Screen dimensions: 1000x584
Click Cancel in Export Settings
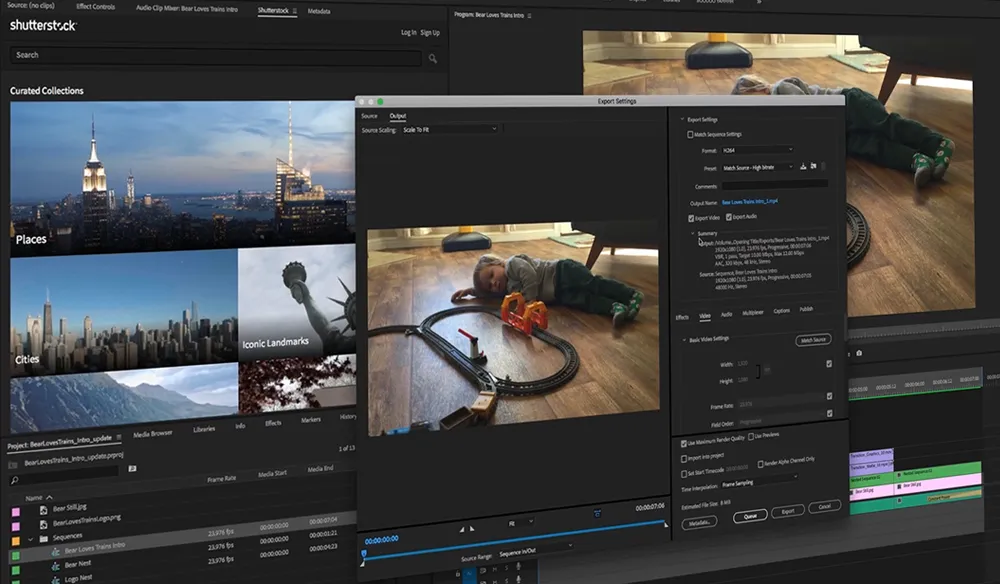click(825, 507)
